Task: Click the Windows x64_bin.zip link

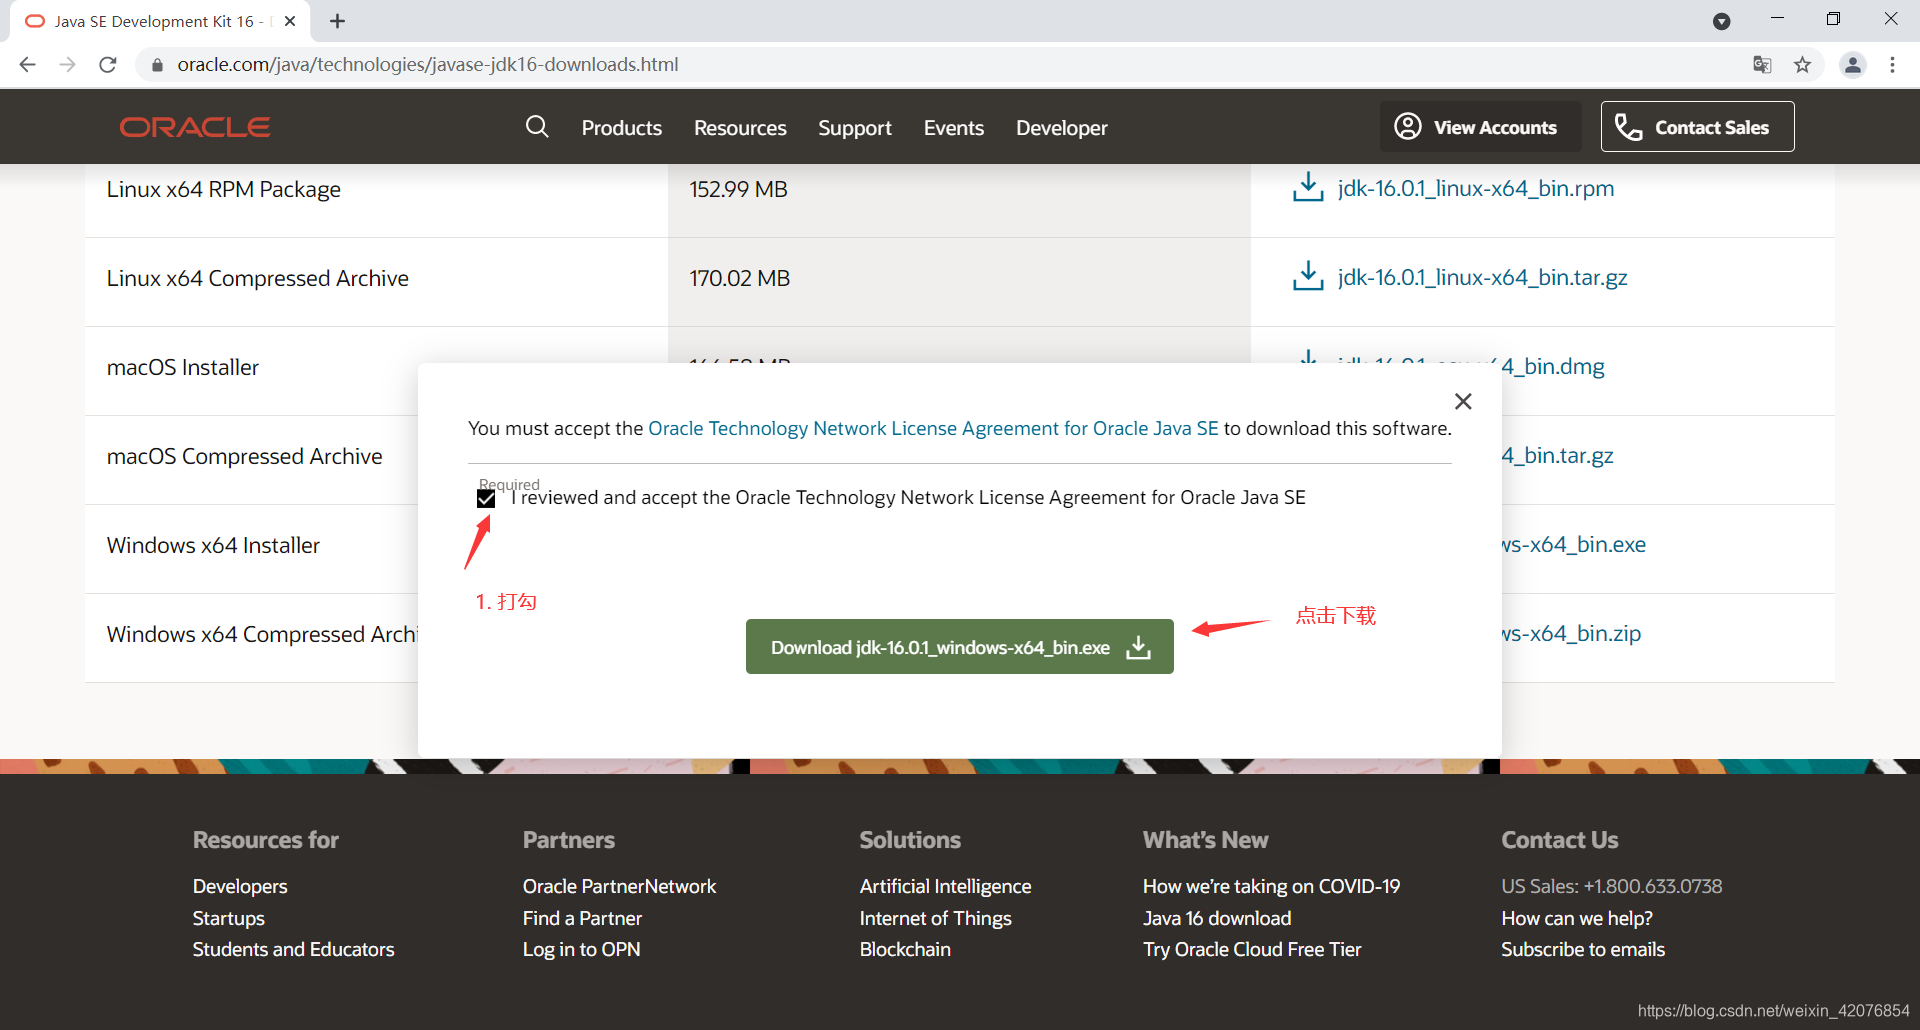Action: [1571, 633]
